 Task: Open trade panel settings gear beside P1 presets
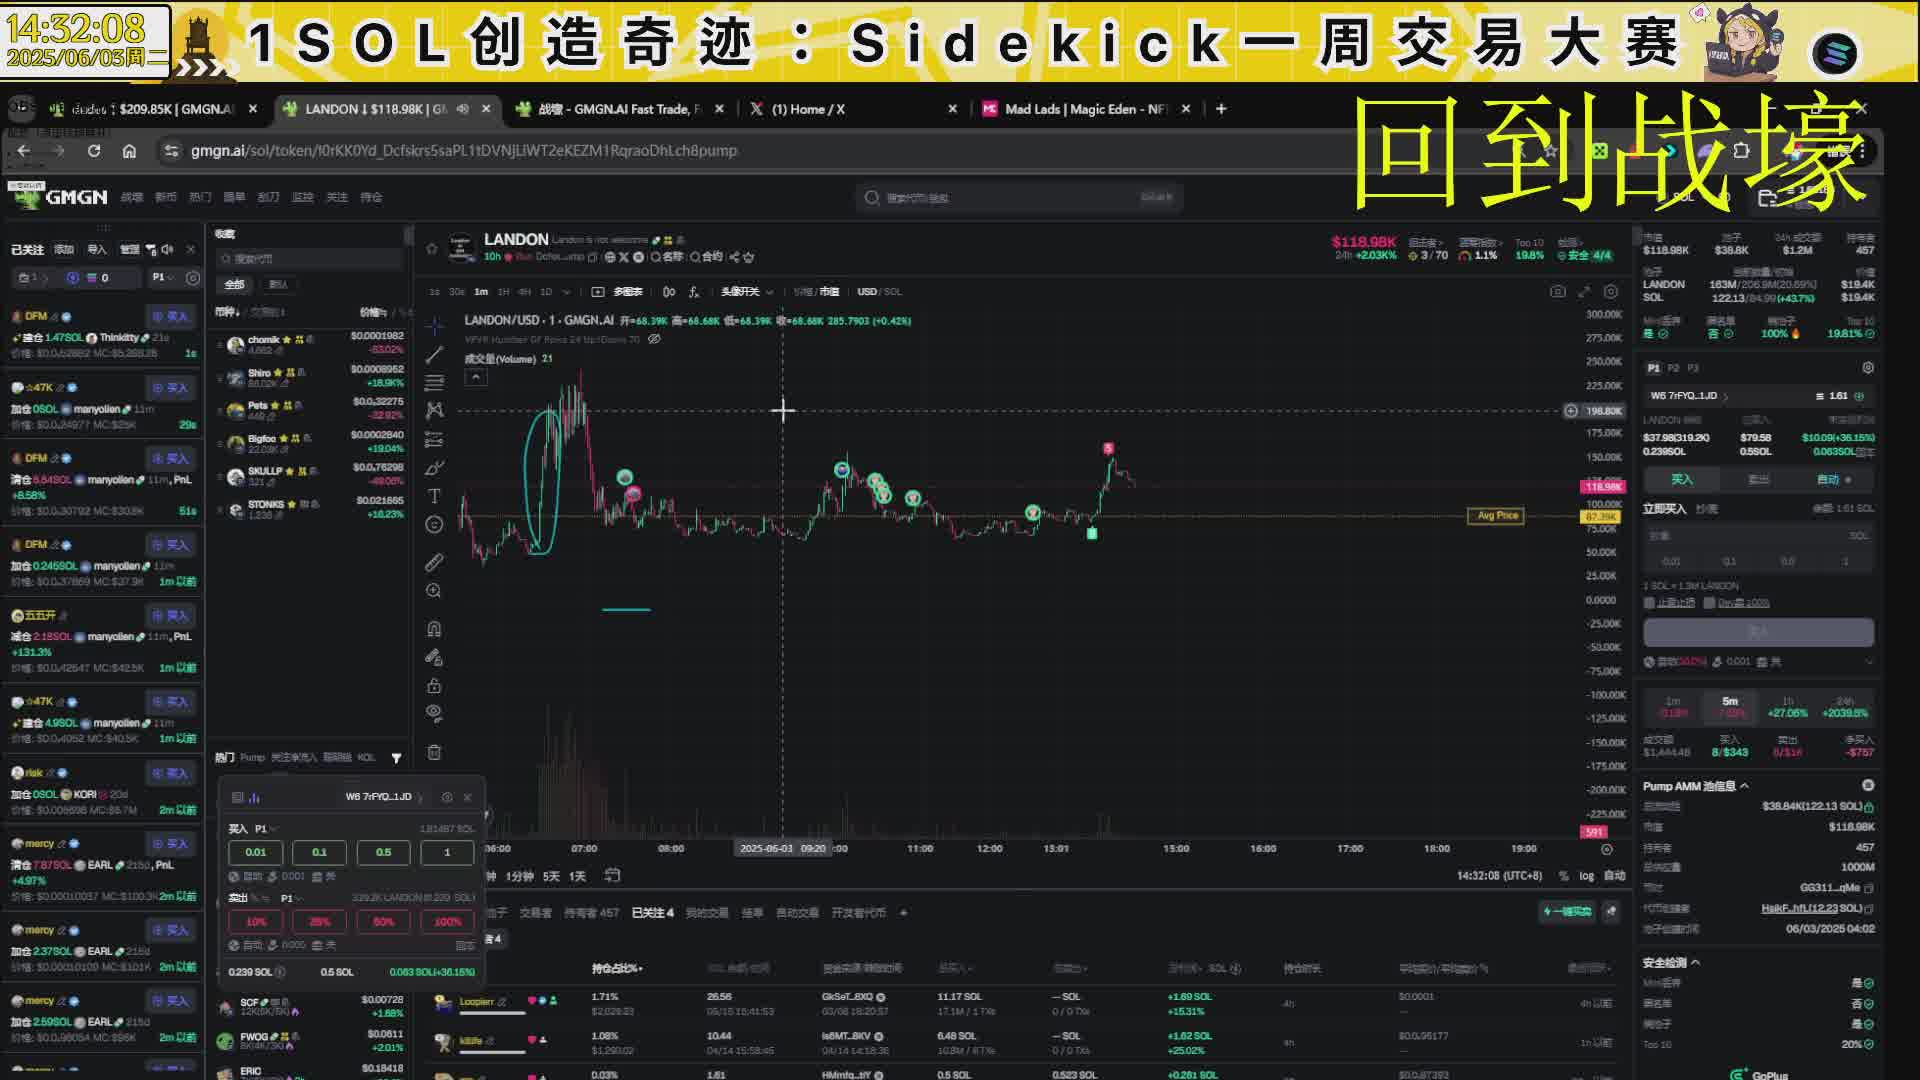tap(1867, 368)
